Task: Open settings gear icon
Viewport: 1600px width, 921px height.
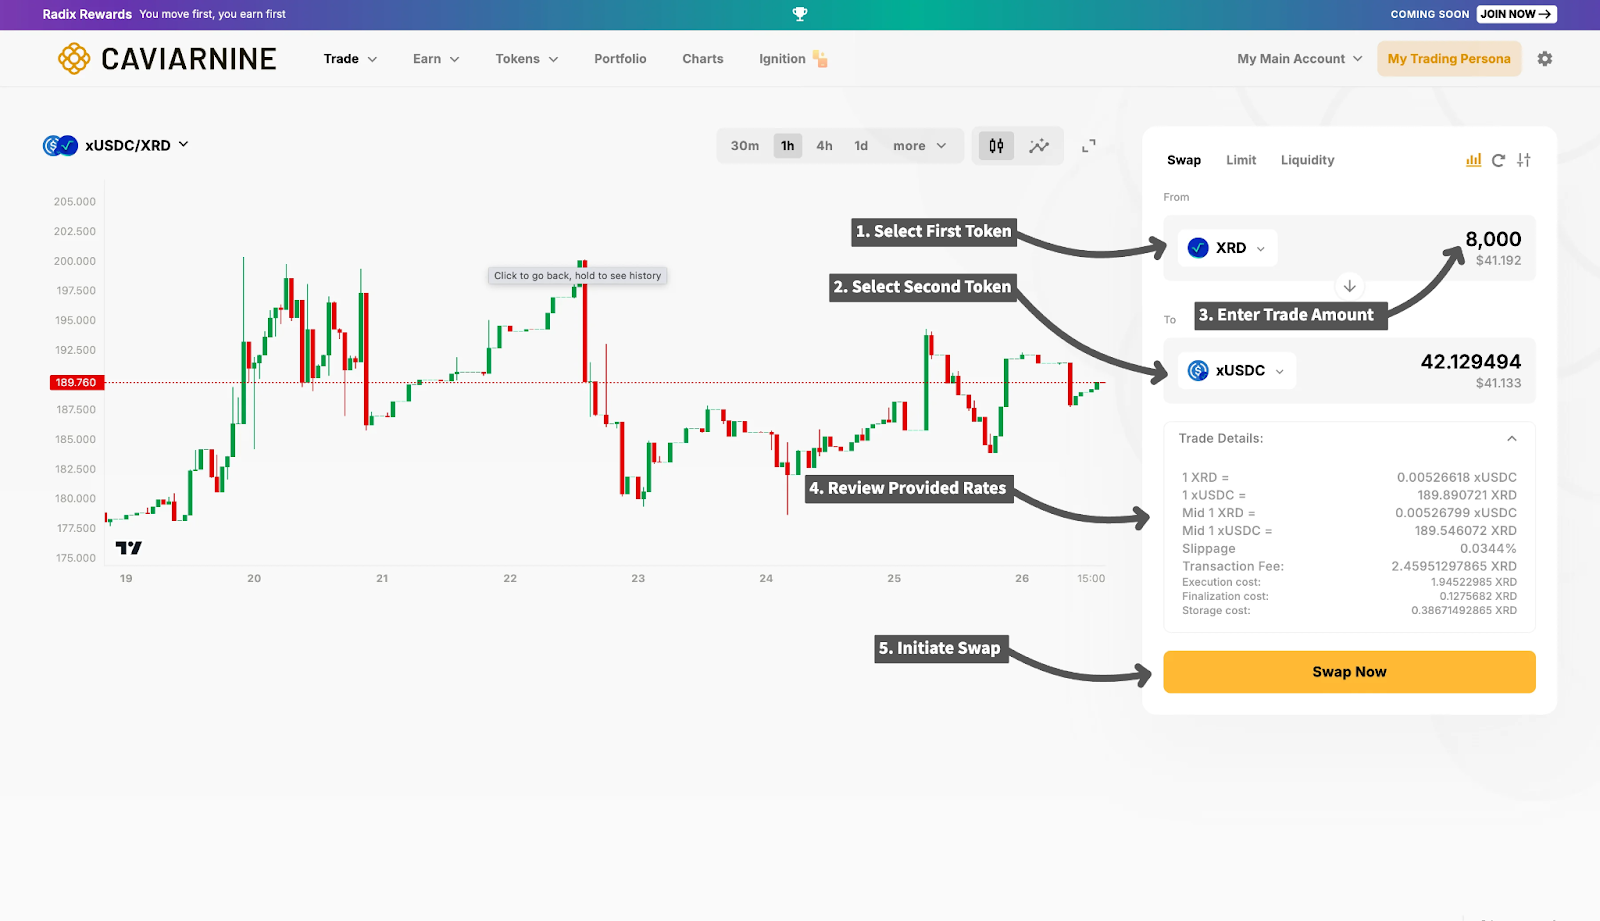Action: click(1545, 59)
